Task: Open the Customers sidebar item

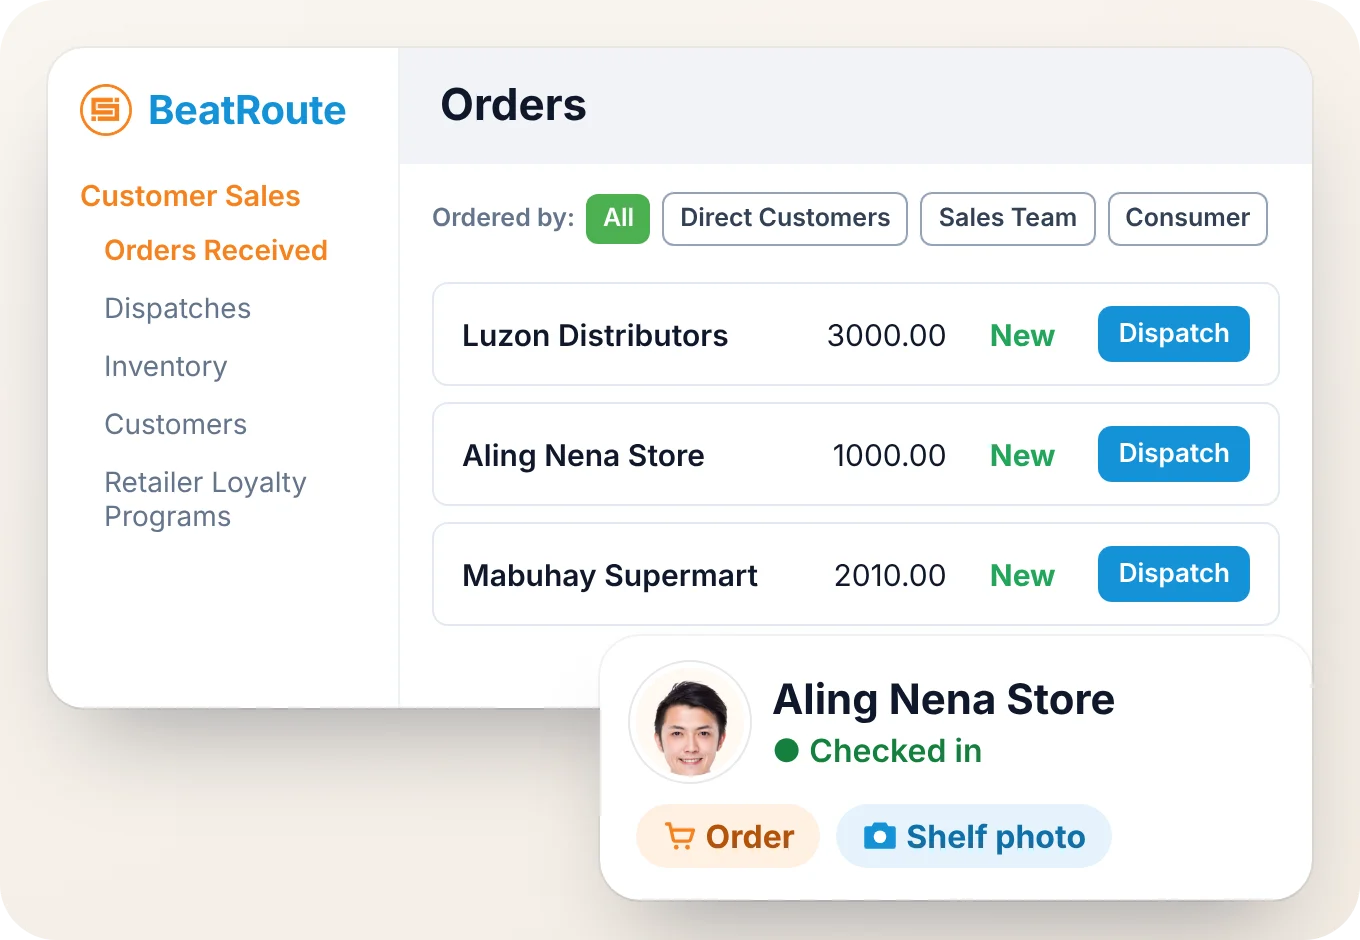Action: tap(176, 424)
